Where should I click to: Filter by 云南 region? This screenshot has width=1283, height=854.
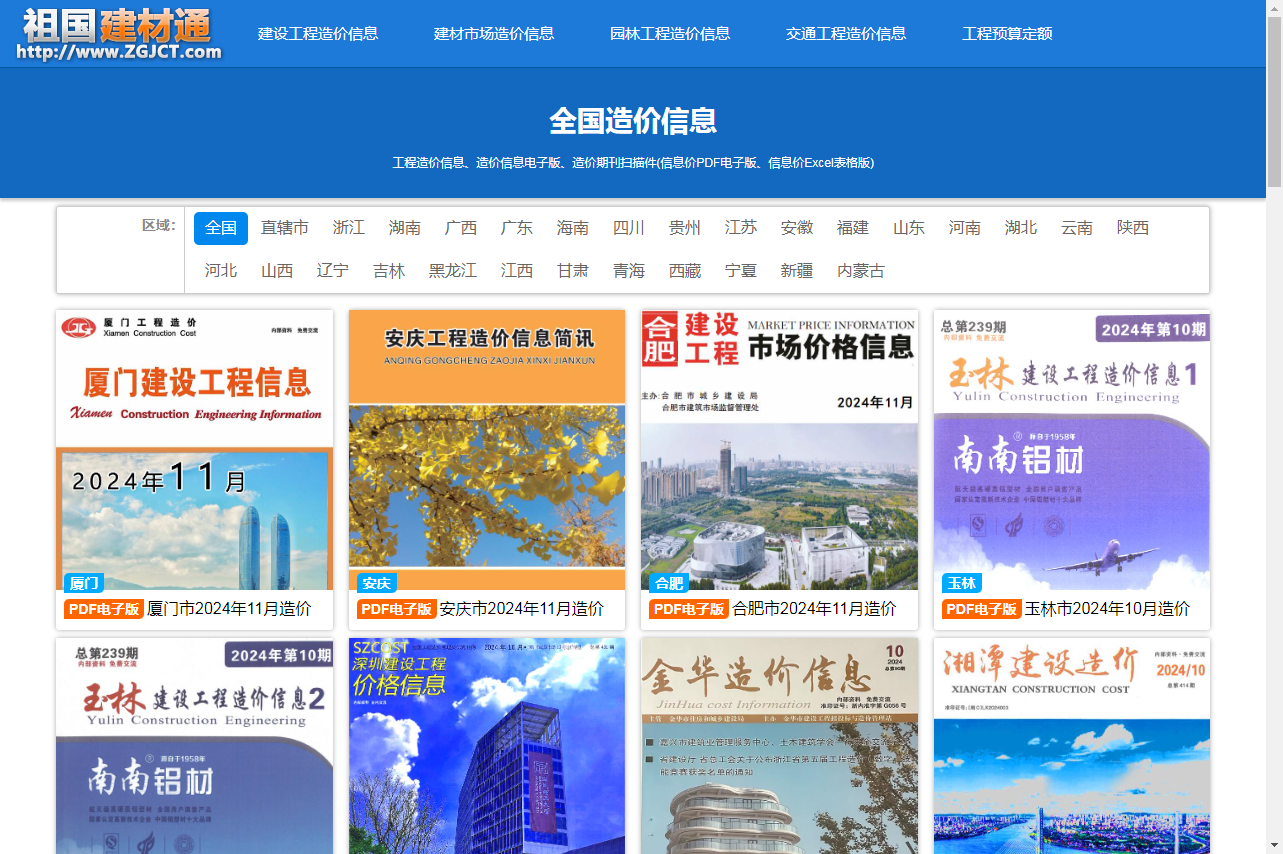1077,228
